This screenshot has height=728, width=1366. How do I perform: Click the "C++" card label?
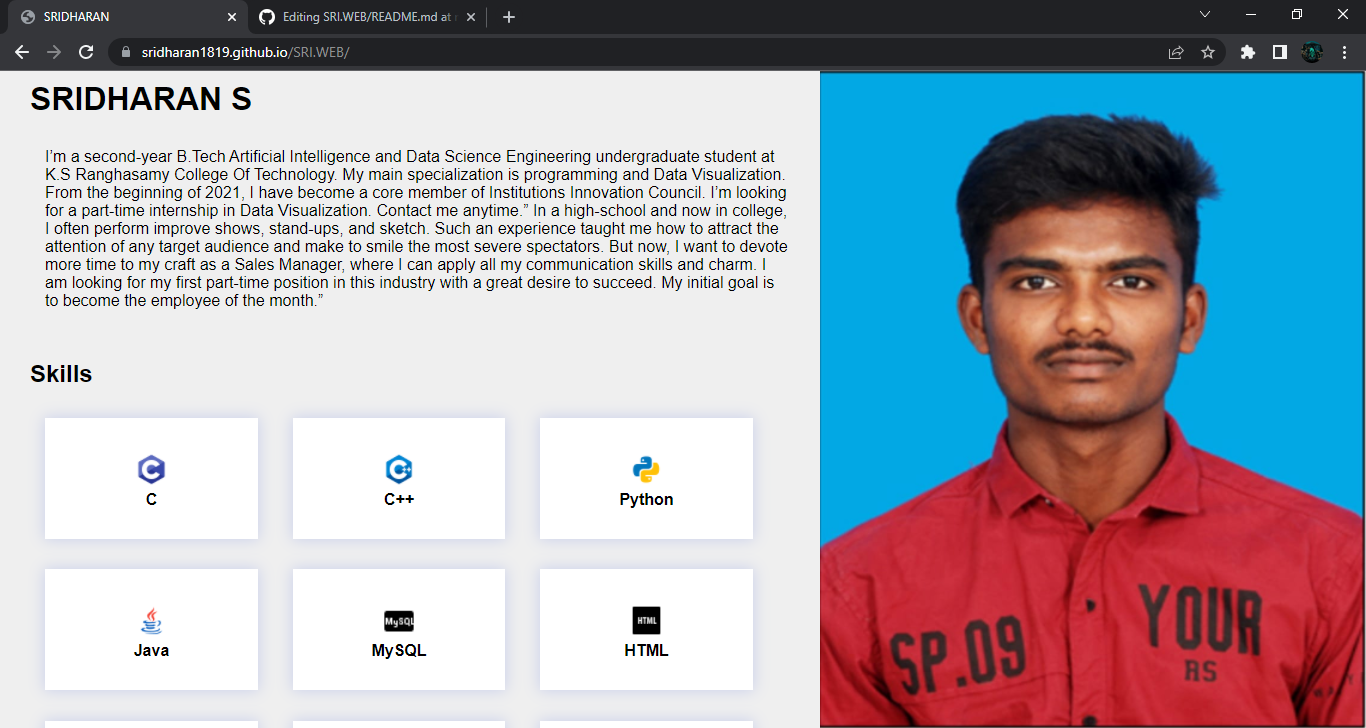[399, 500]
